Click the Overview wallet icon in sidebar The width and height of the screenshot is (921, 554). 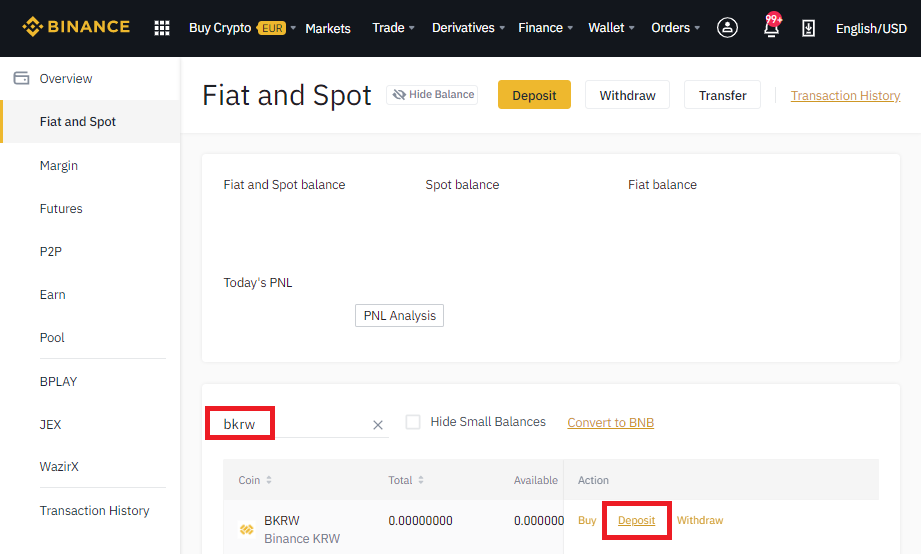[x=21, y=78]
